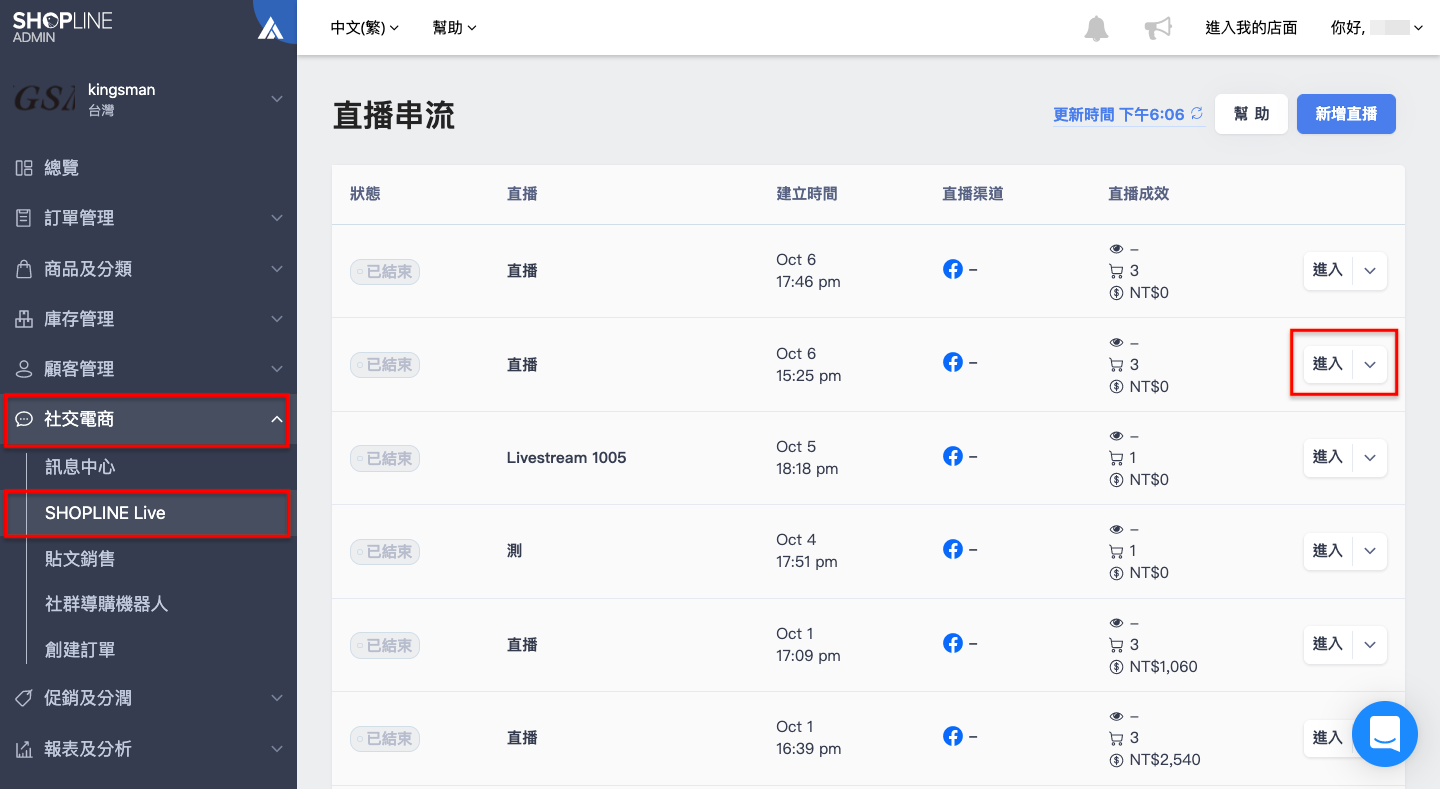Click Facebook icon in Livestream 1005 row
The image size is (1440, 789).
(x=953, y=456)
